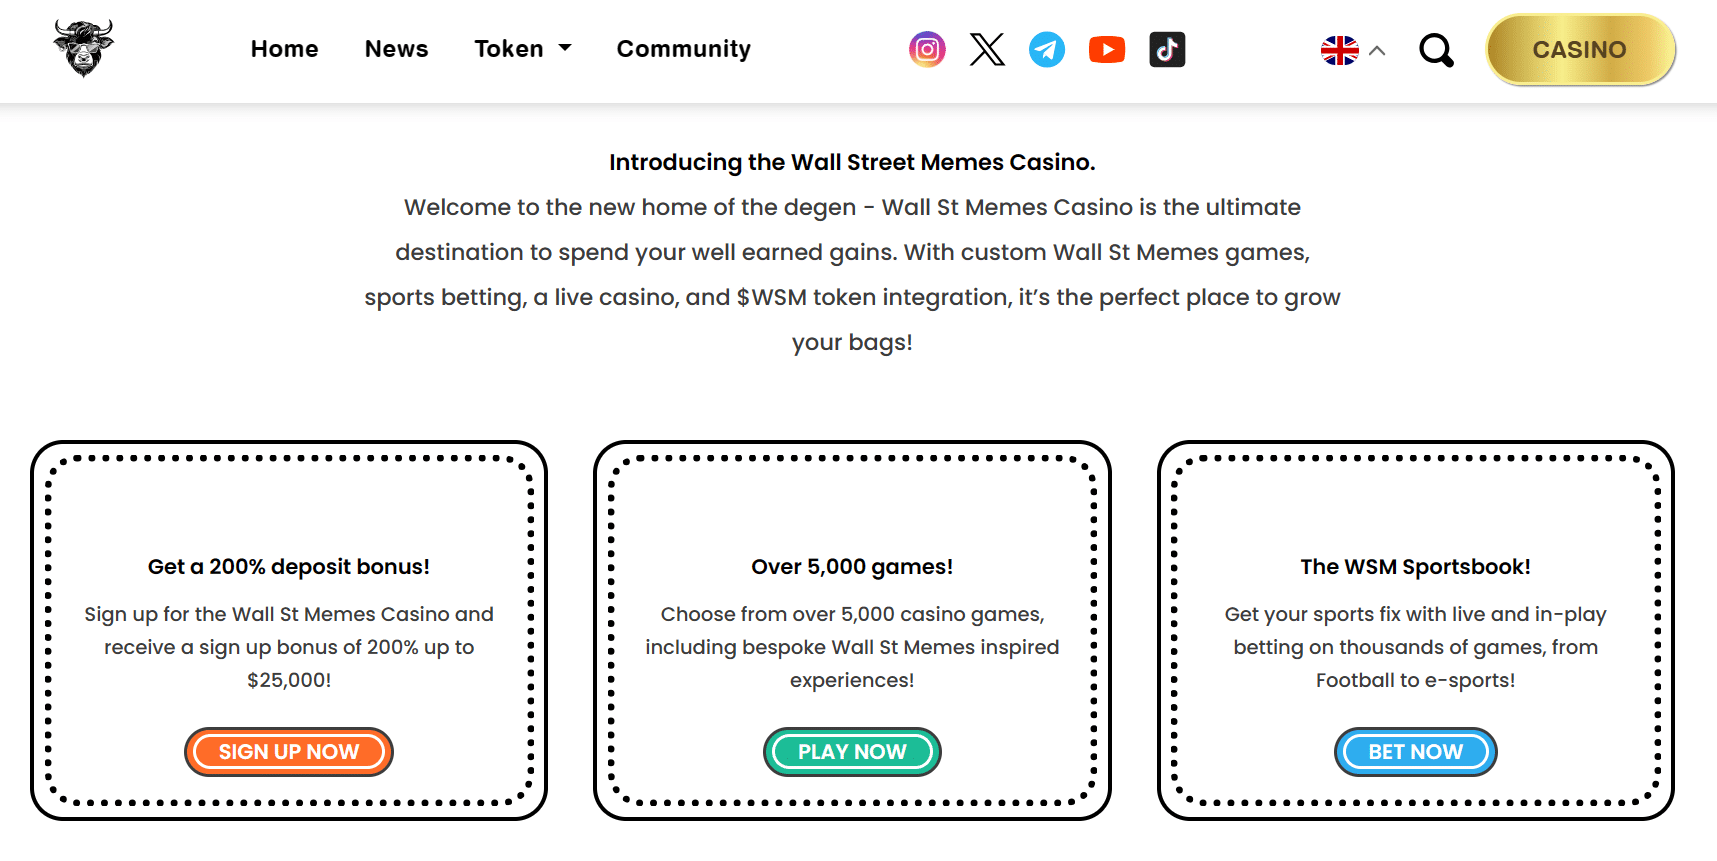The image size is (1717, 861).
Task: Click the bull head logo
Action: (84, 46)
